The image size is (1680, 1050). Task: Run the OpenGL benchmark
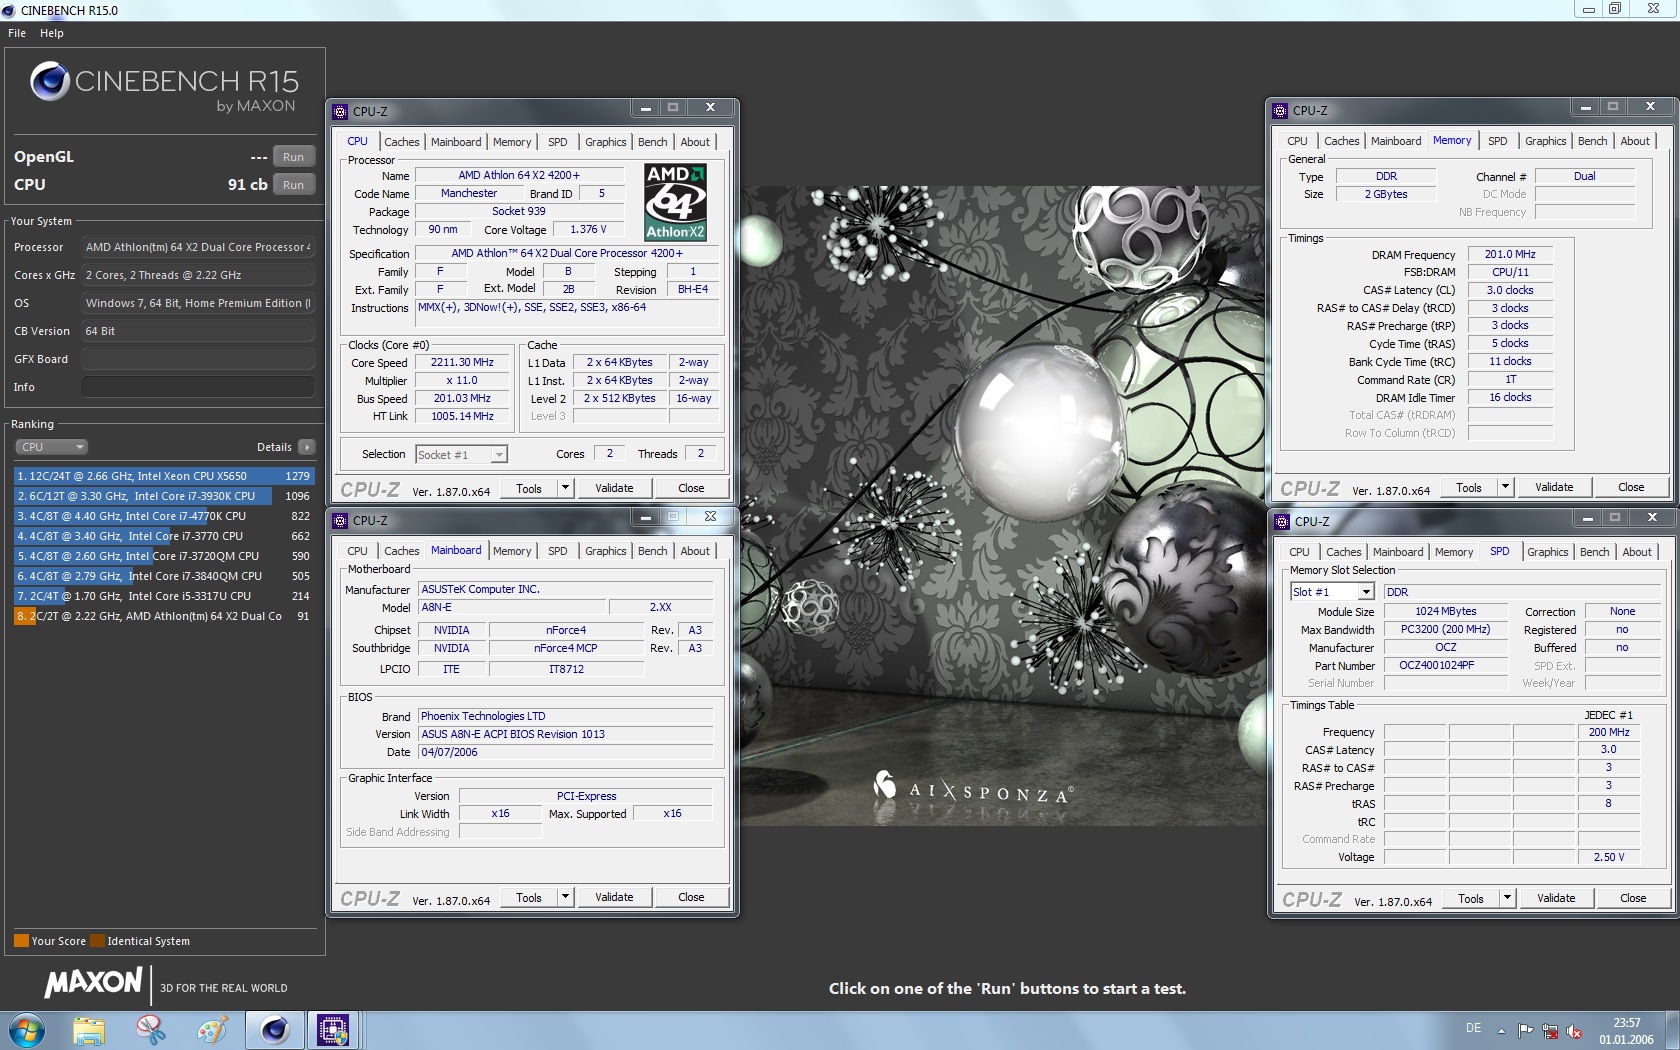[293, 157]
